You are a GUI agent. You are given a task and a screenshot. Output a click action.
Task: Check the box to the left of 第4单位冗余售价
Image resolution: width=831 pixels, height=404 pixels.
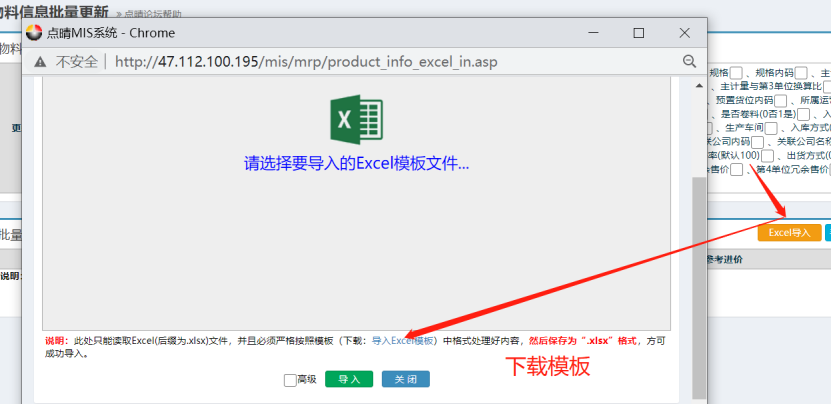point(736,170)
